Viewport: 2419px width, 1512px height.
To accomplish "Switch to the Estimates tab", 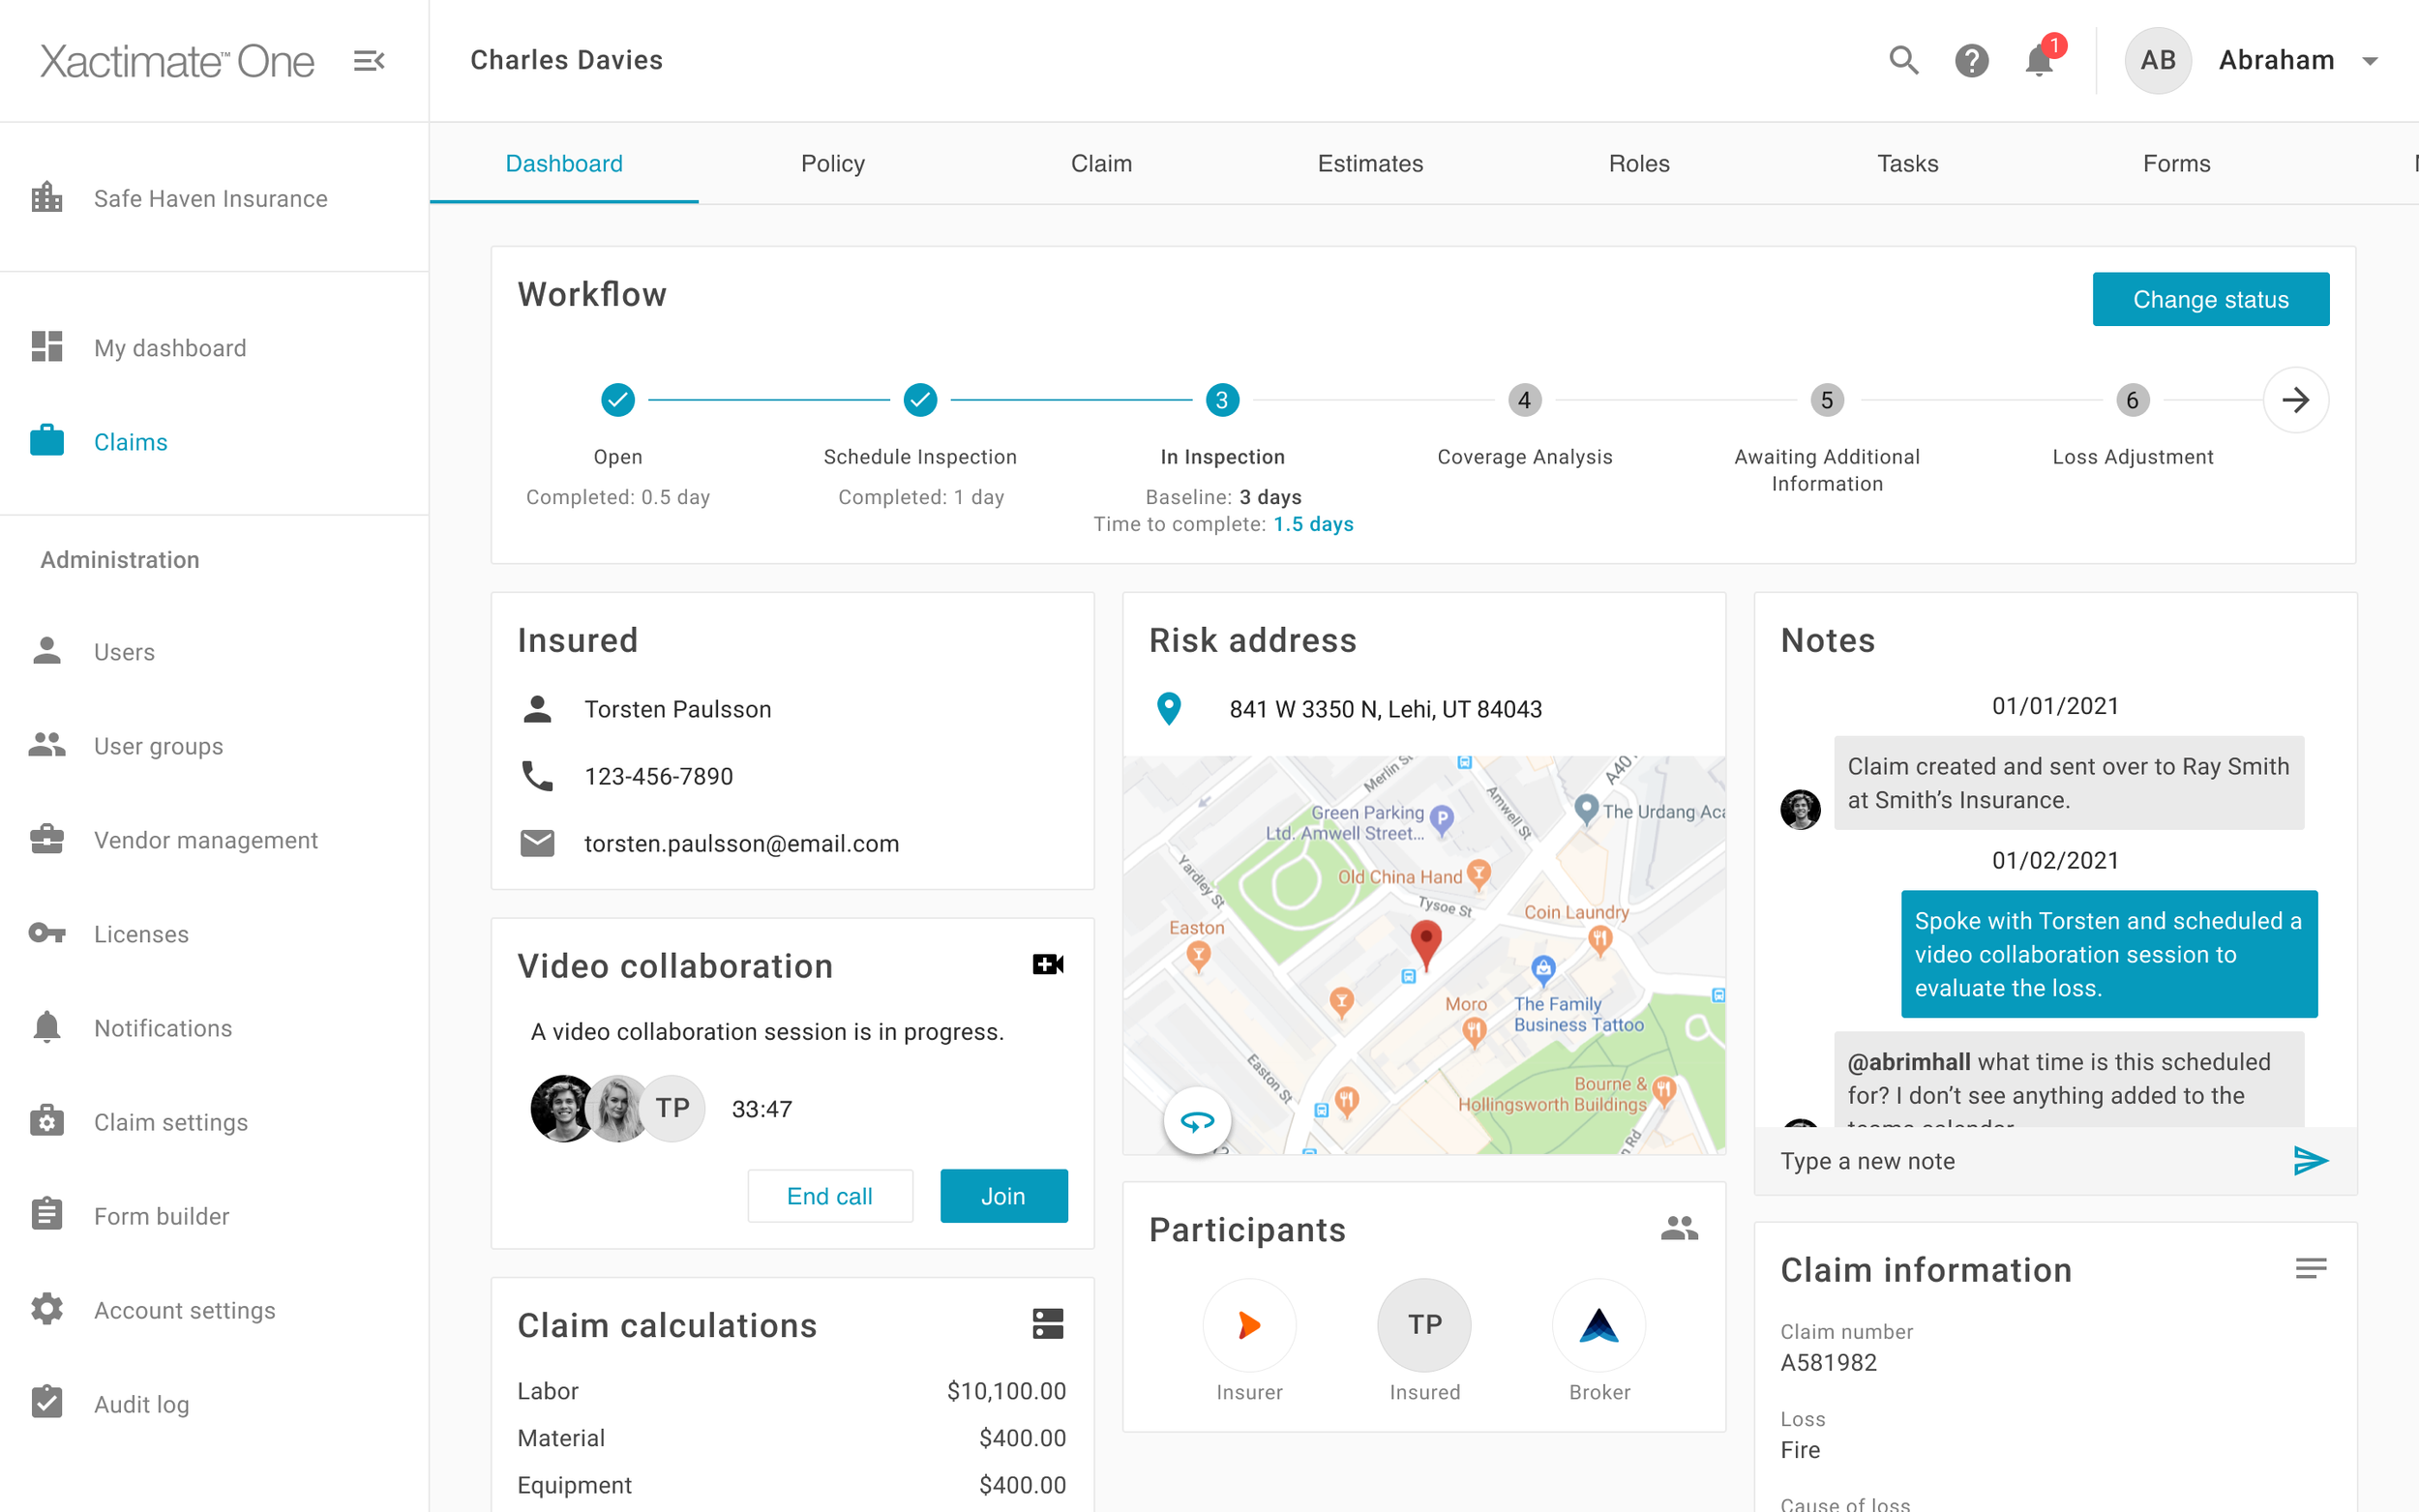I will pos(1370,163).
